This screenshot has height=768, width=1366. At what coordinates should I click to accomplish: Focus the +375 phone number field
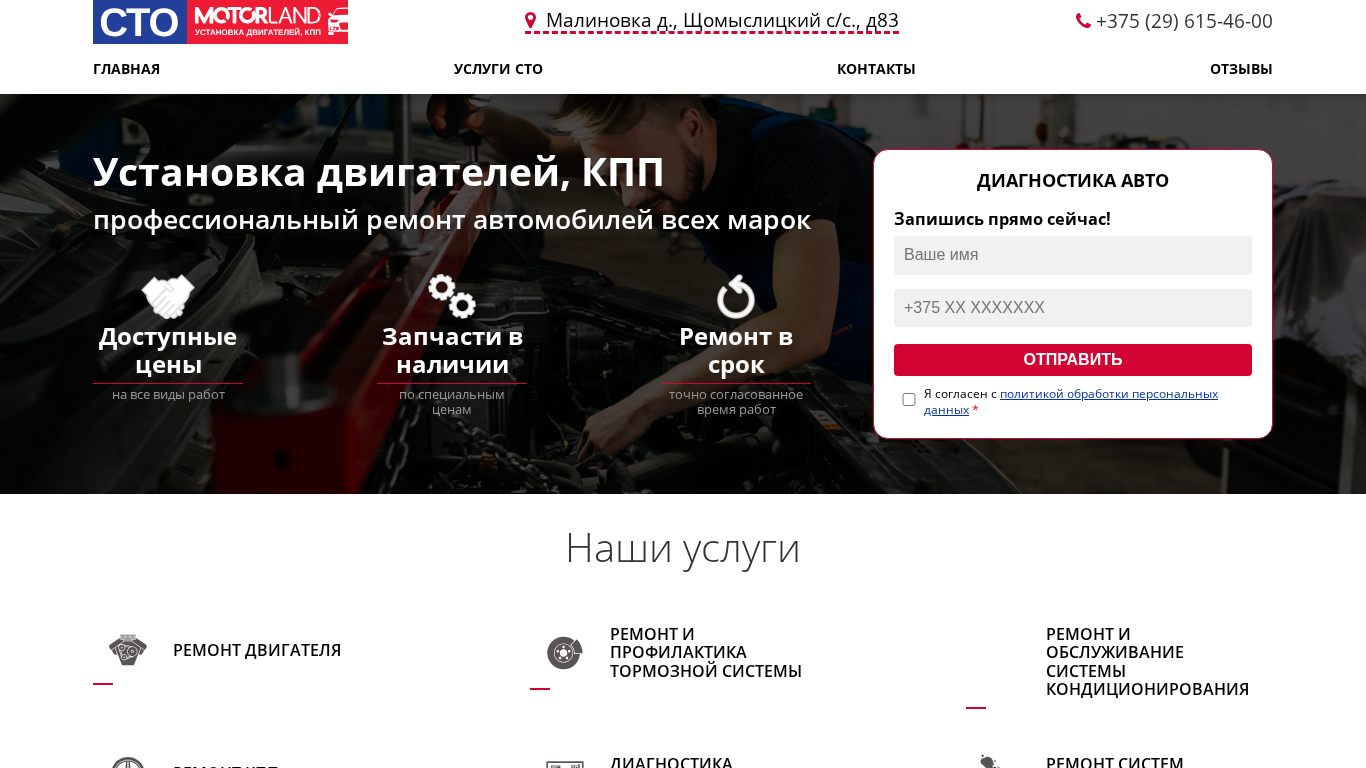(x=1073, y=308)
